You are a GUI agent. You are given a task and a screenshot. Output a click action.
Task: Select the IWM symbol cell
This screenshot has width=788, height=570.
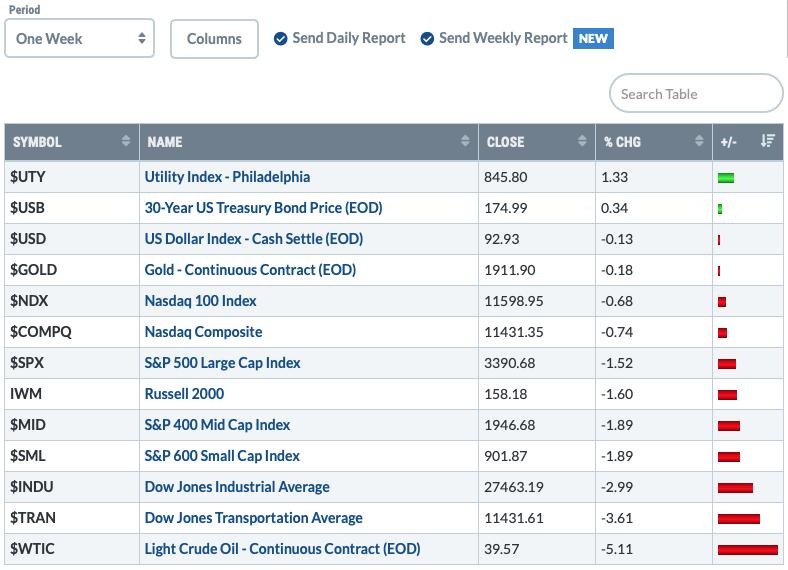click(72, 394)
